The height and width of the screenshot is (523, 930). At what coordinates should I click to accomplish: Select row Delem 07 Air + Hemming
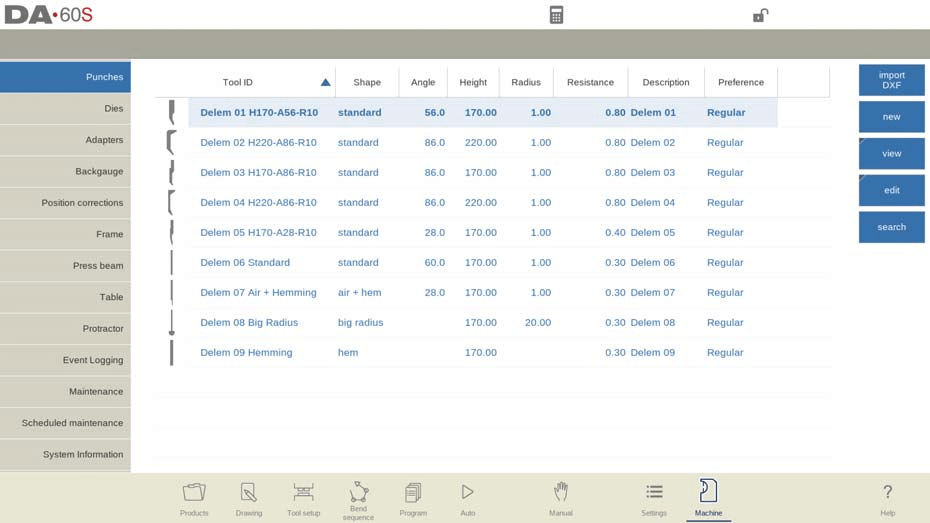[483, 292]
